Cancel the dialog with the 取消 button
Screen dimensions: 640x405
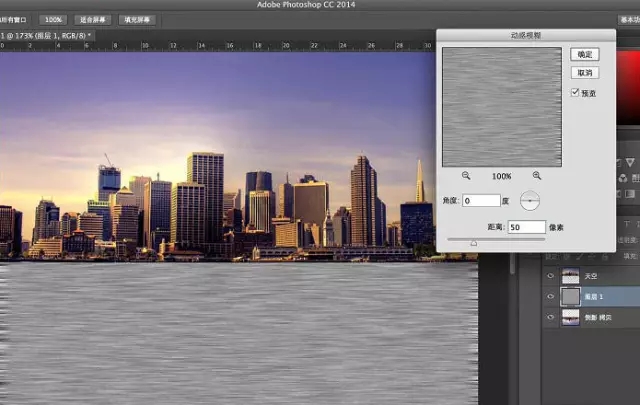tap(584, 73)
